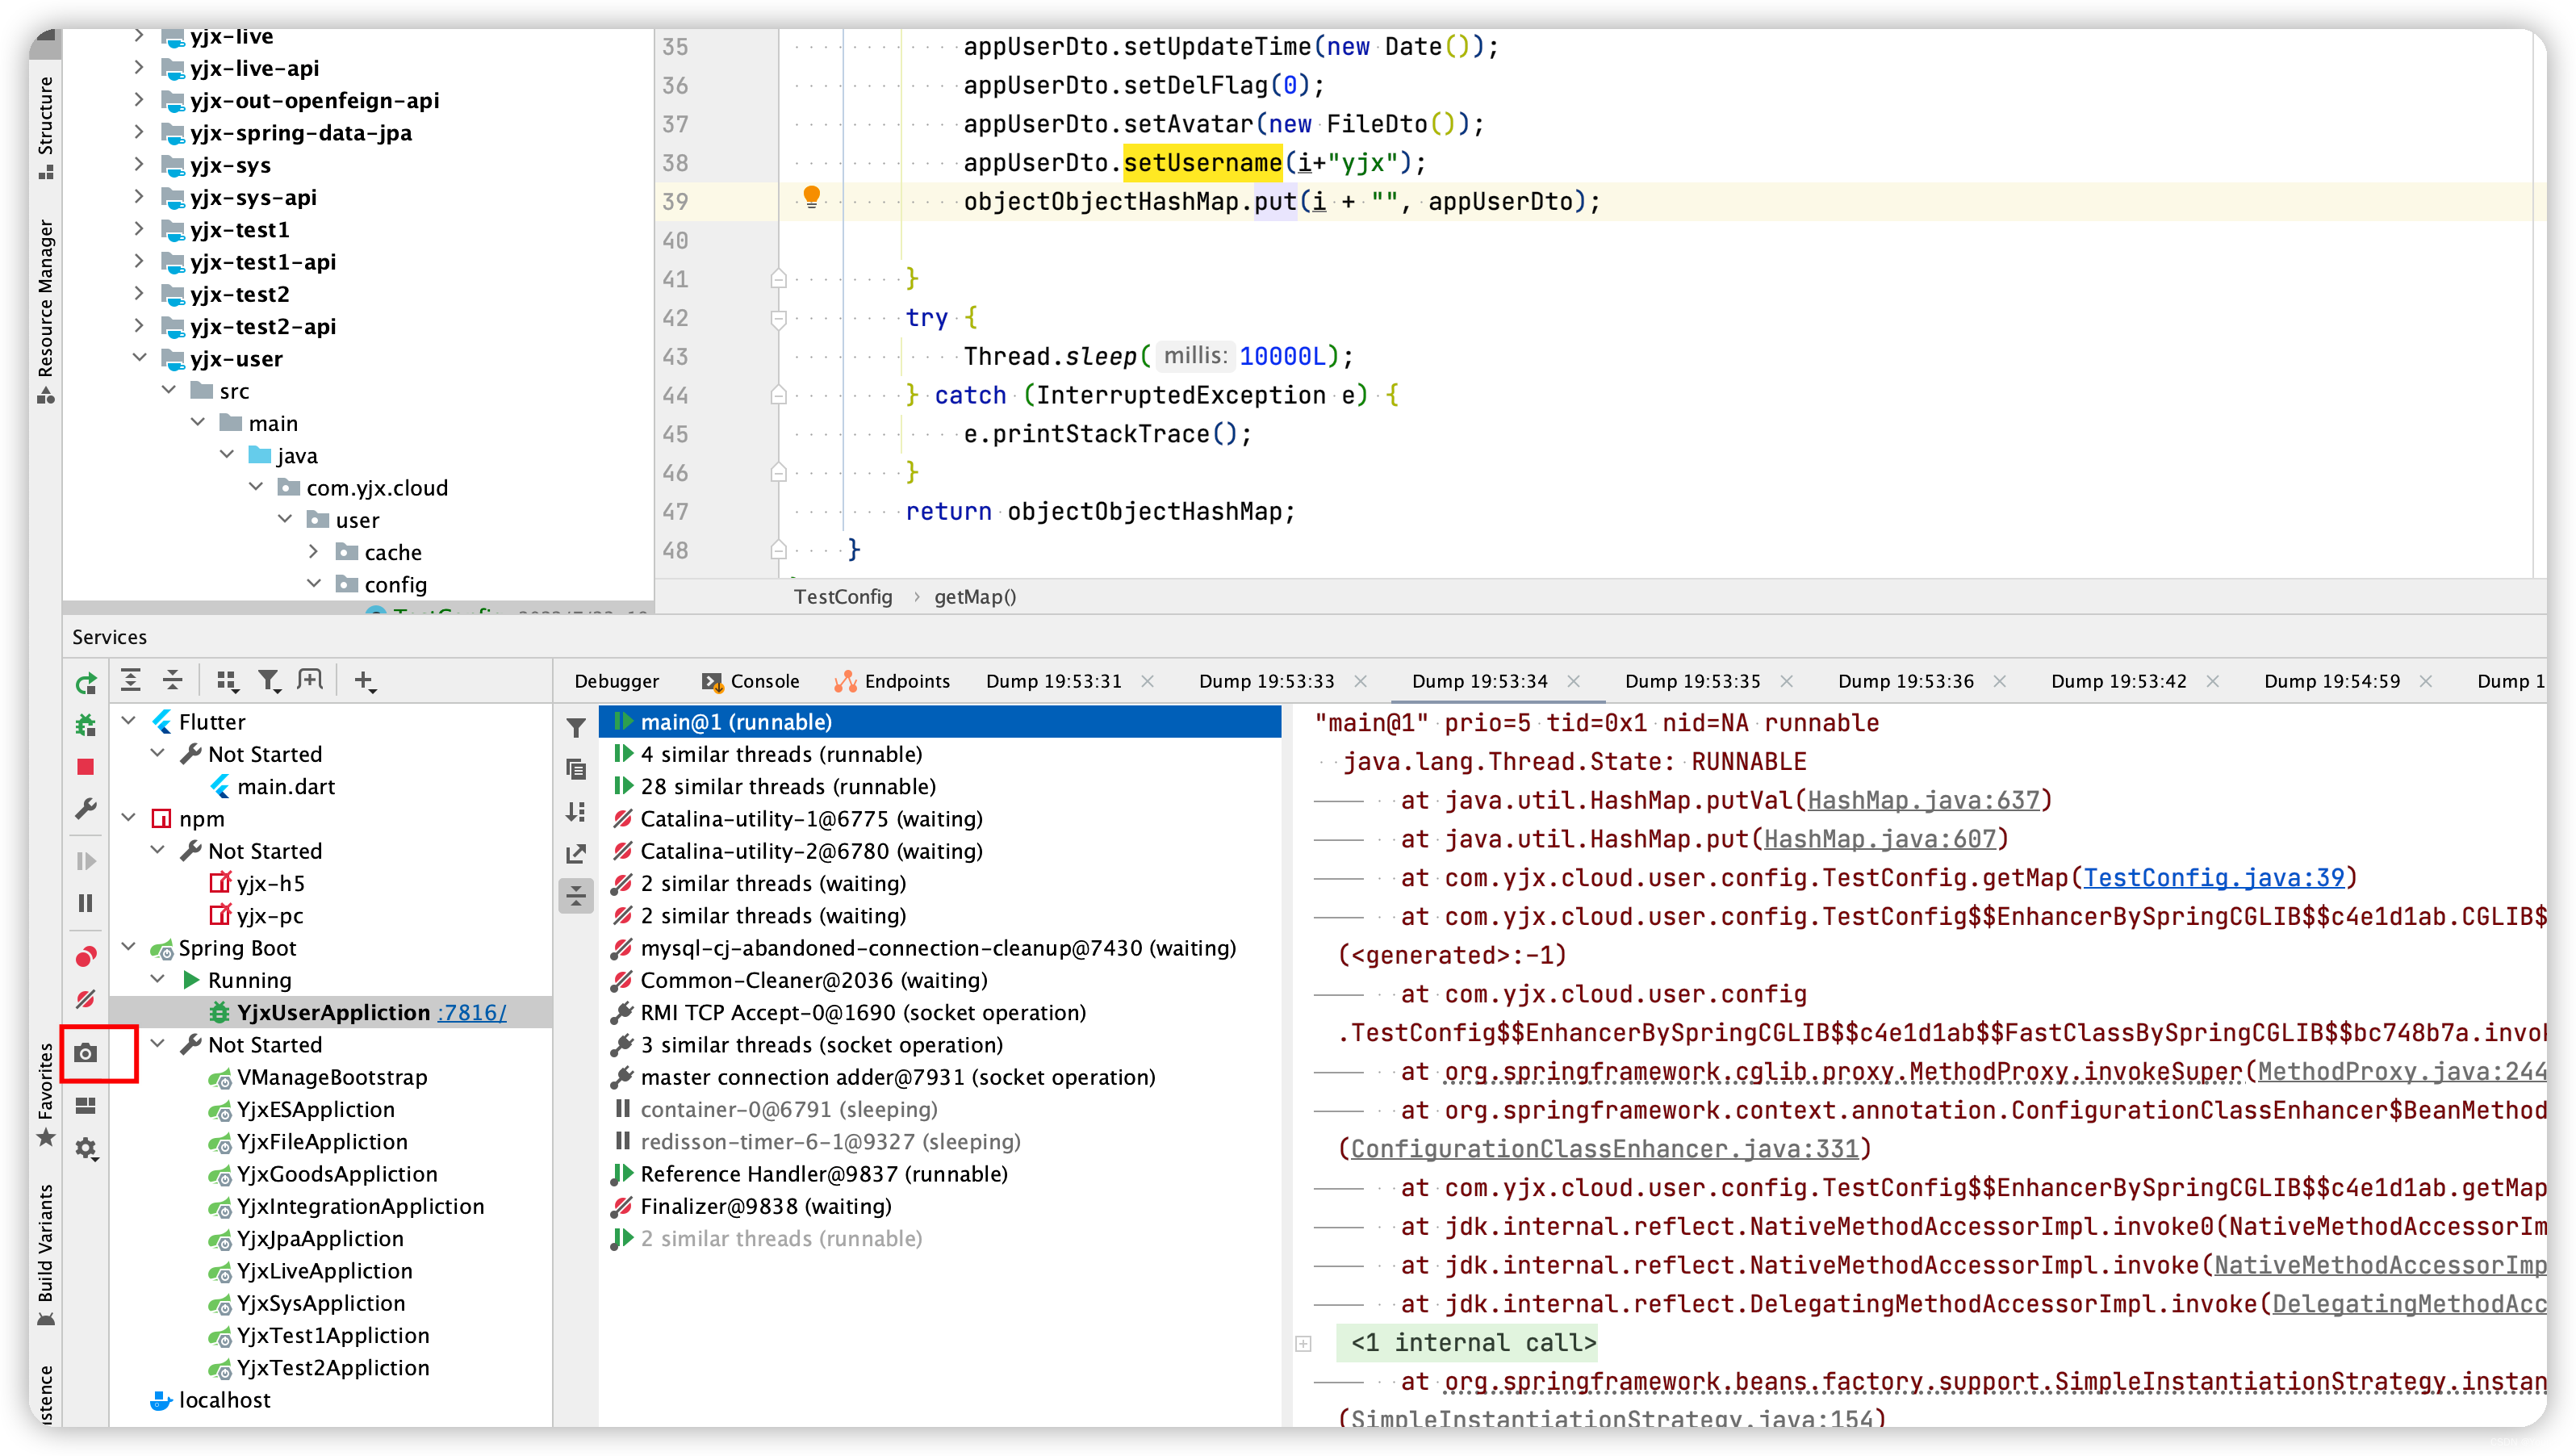Screen dimensions: 2576x1456
Task: Click TestConfig in the breadcrumb bar
Action: point(842,597)
